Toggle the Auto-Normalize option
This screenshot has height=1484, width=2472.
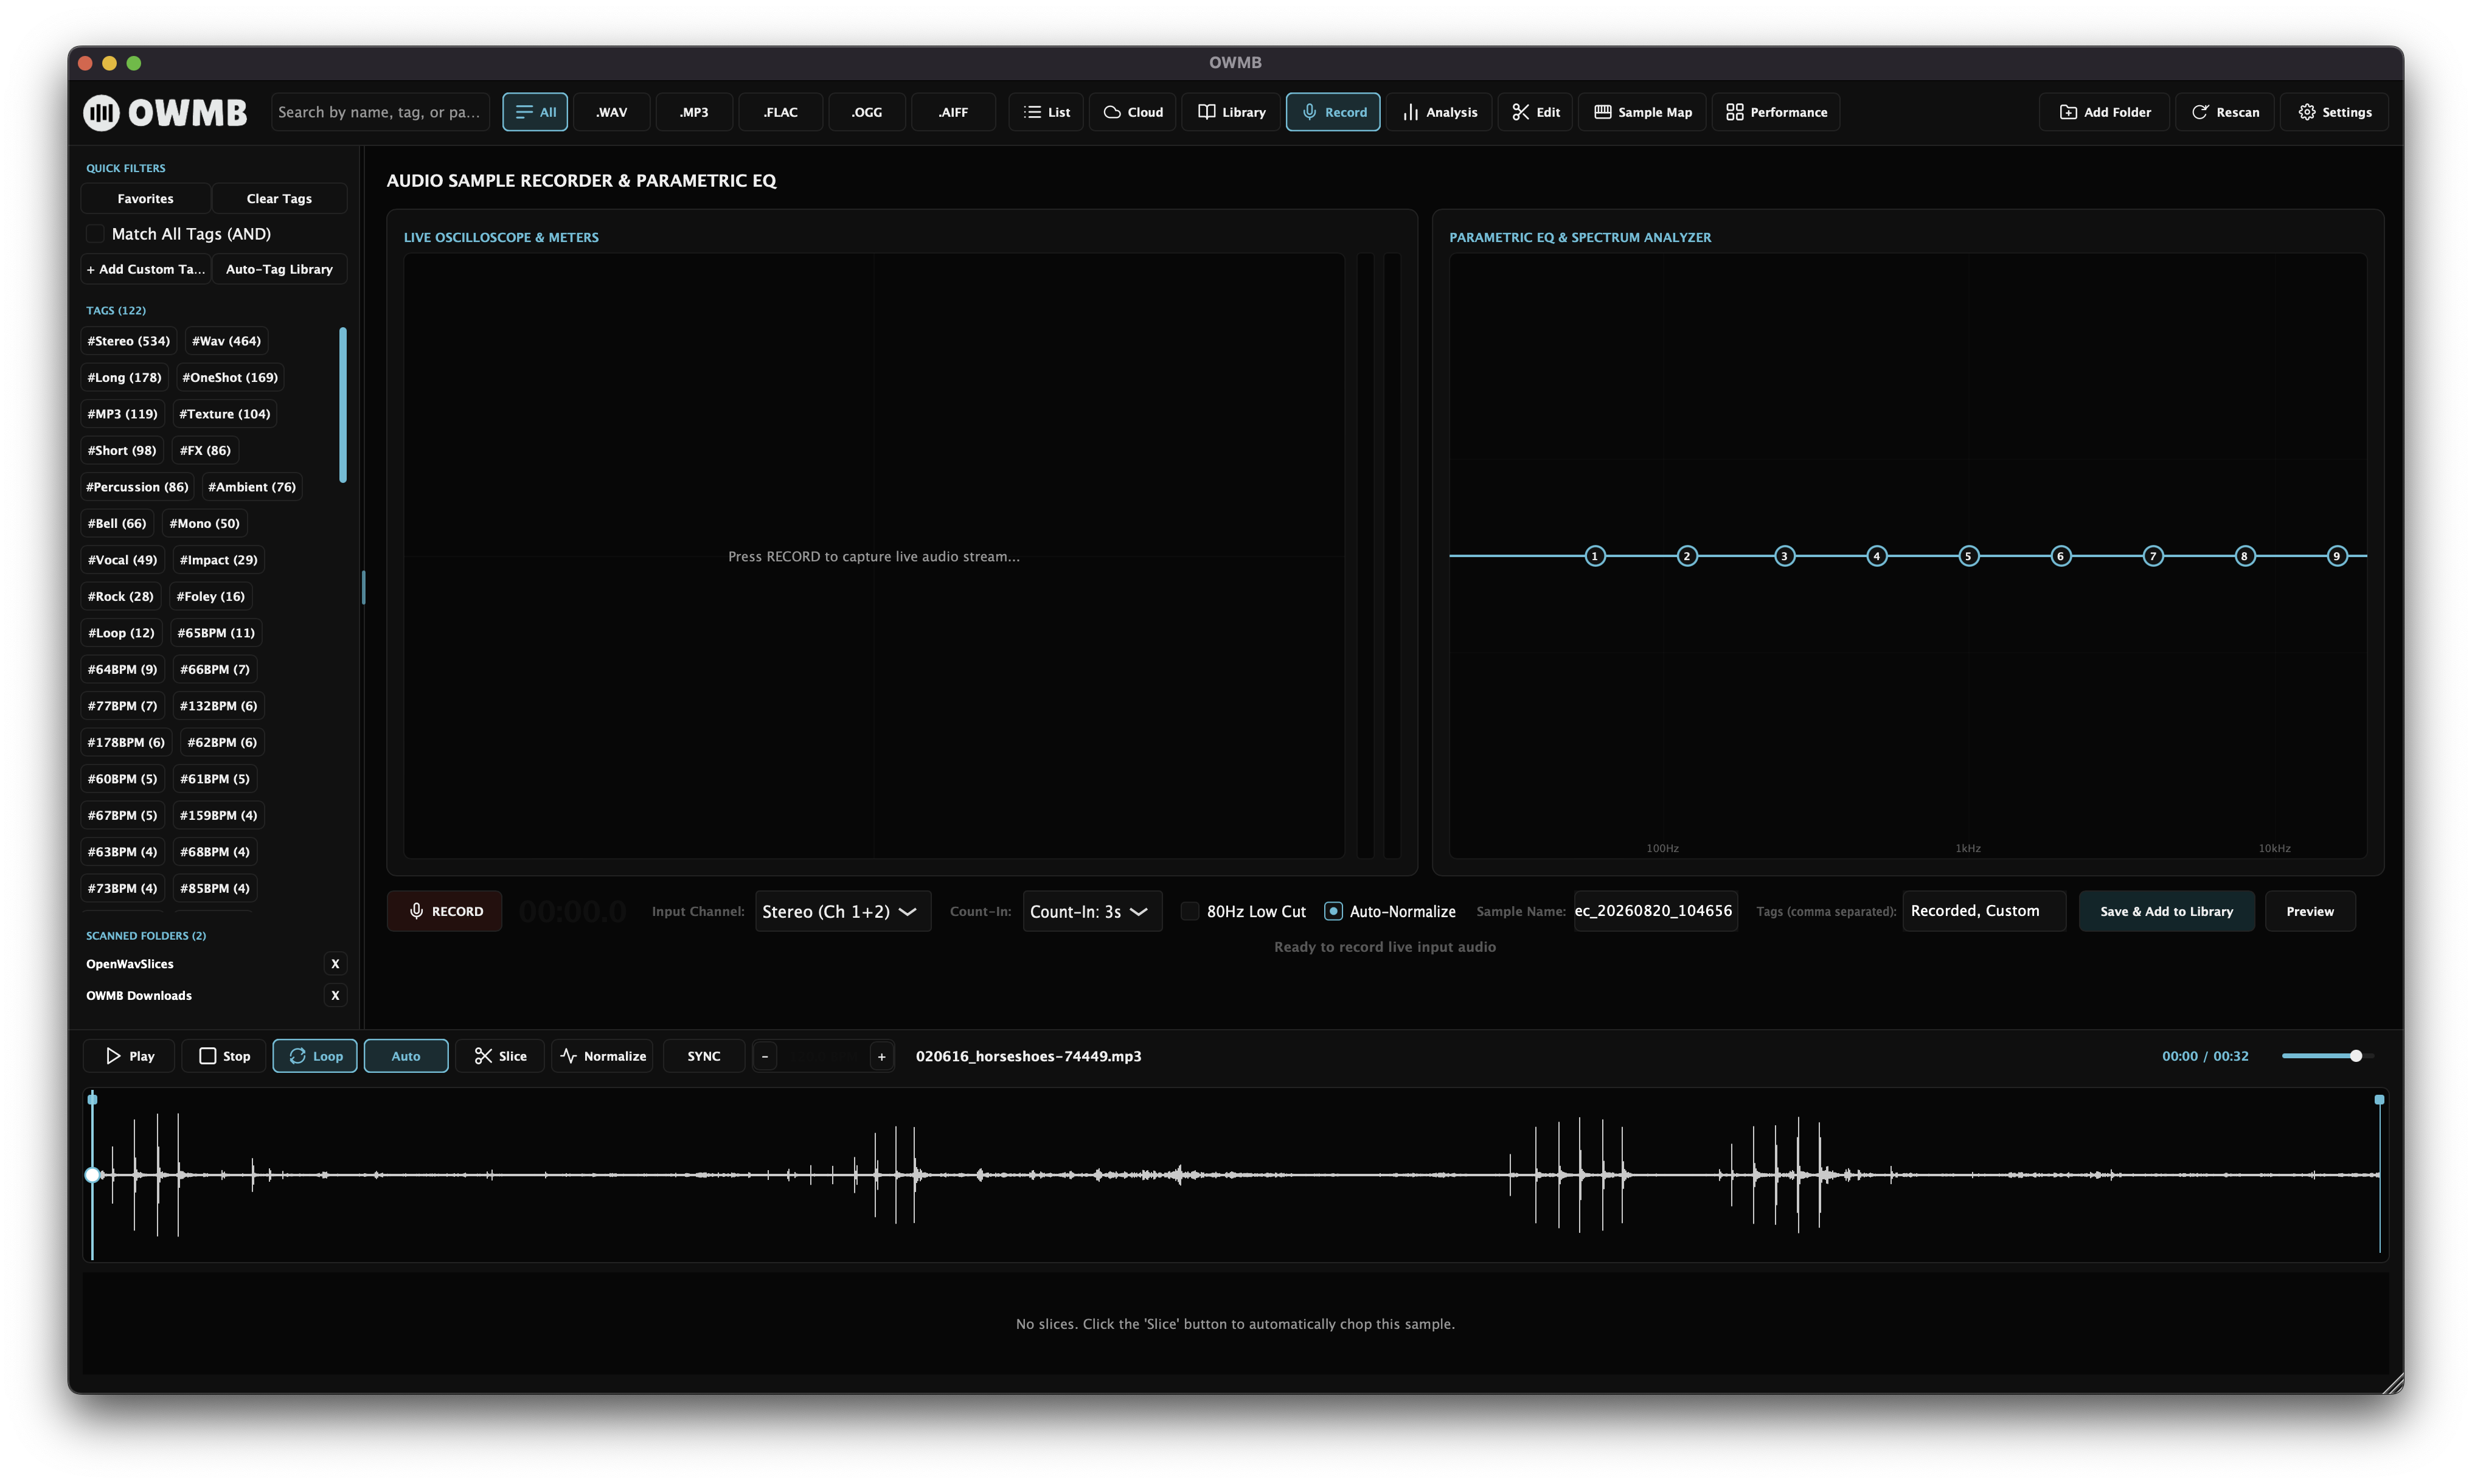[x=1333, y=911]
